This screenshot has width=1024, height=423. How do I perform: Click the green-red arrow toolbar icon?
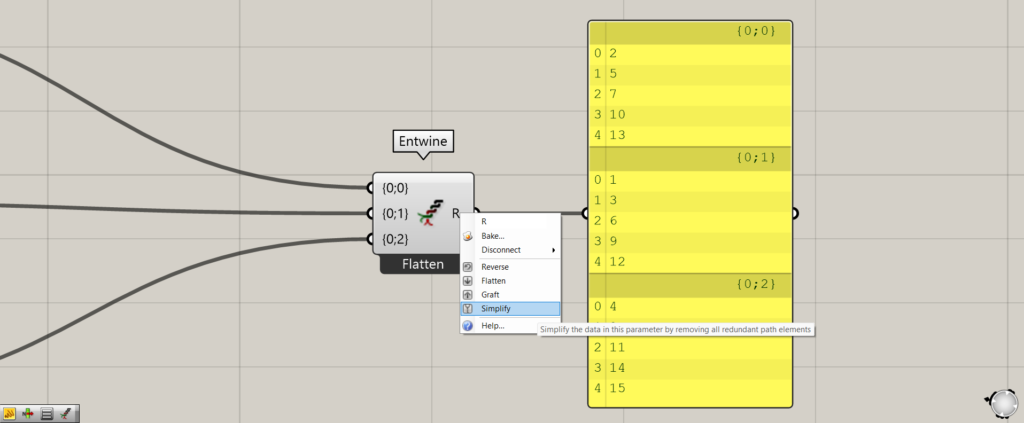[x=28, y=412]
